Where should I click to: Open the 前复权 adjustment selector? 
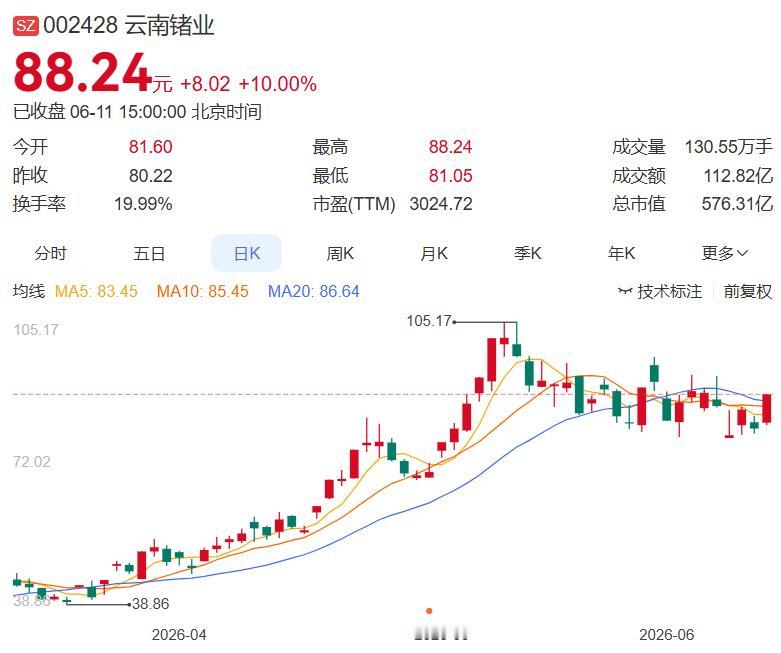(748, 291)
